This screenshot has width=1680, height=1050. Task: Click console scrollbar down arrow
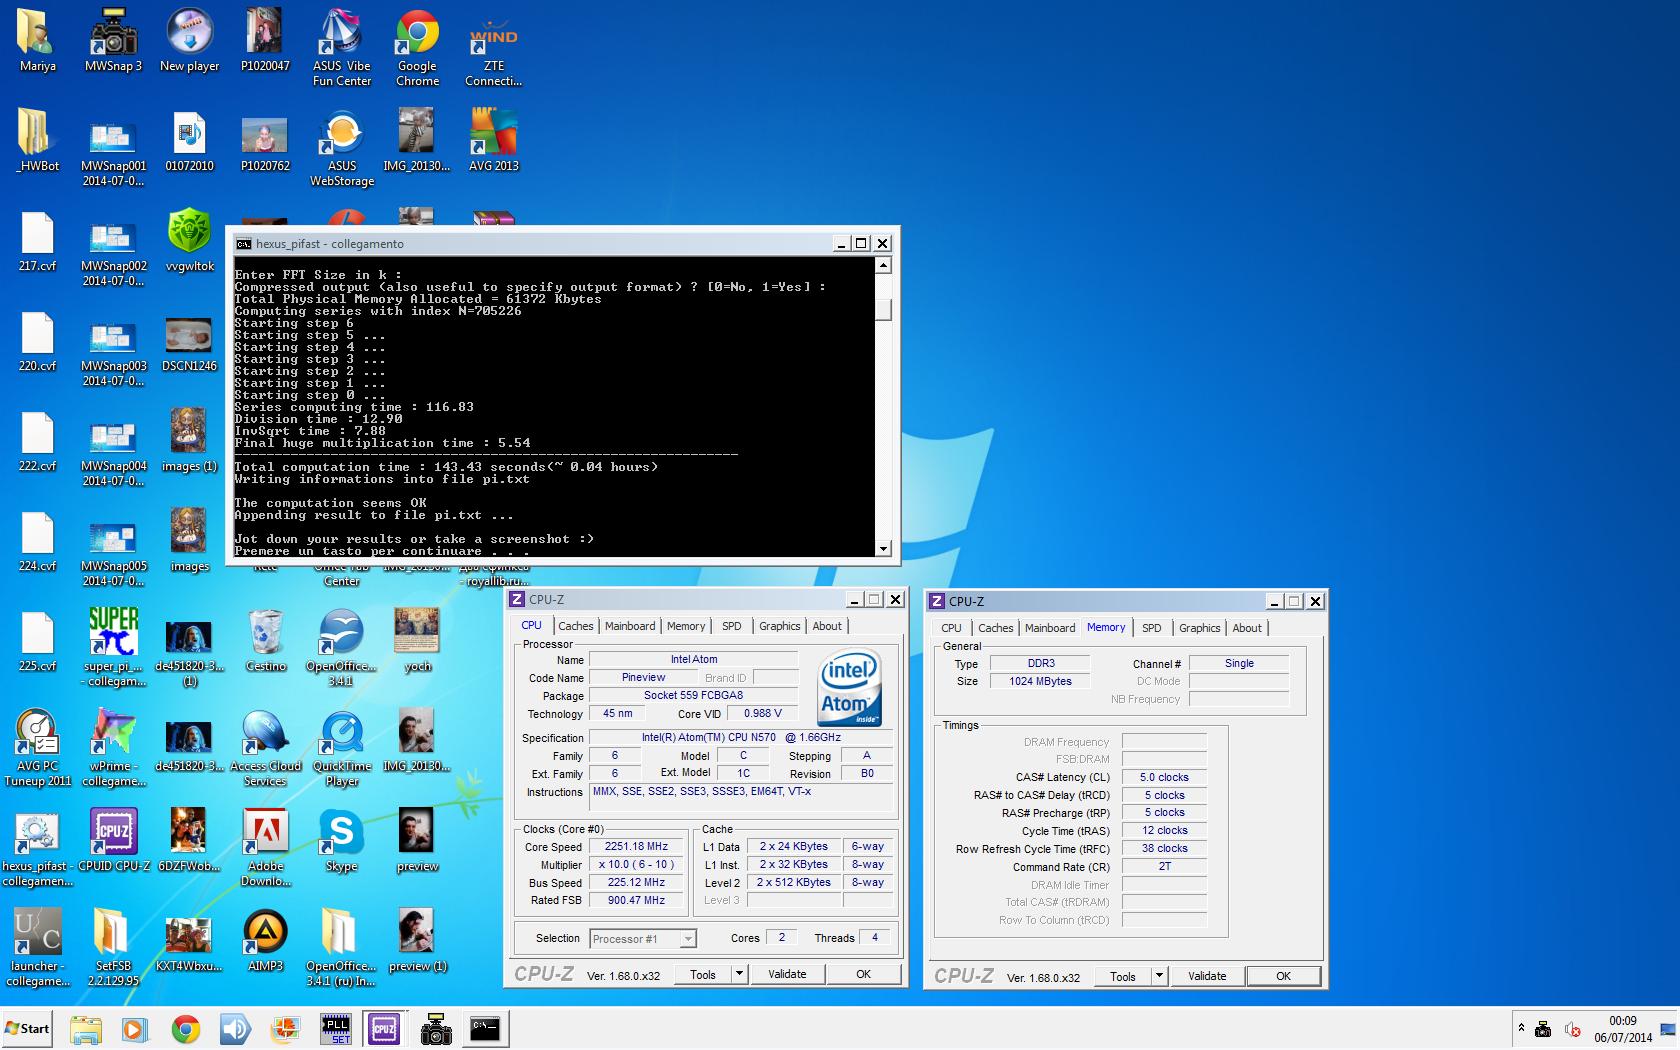point(883,548)
